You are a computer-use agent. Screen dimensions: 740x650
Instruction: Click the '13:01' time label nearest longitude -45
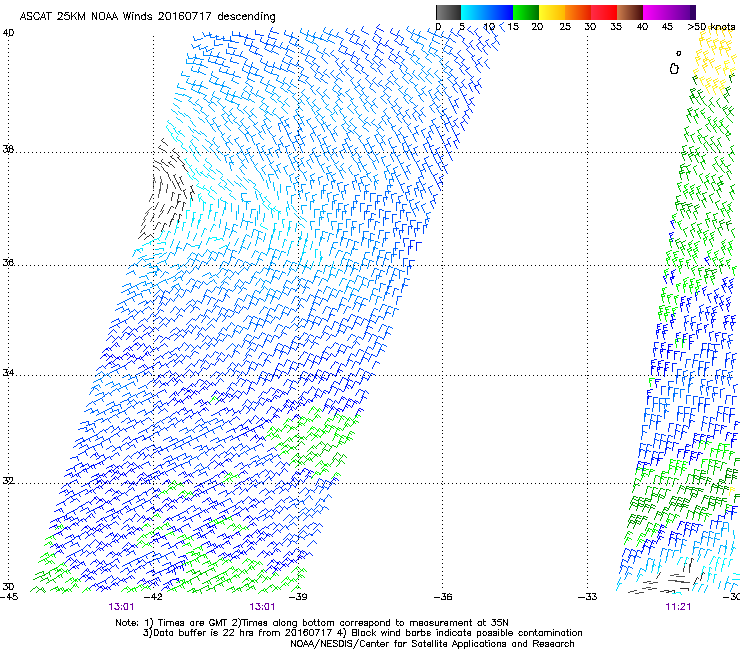click(121, 607)
